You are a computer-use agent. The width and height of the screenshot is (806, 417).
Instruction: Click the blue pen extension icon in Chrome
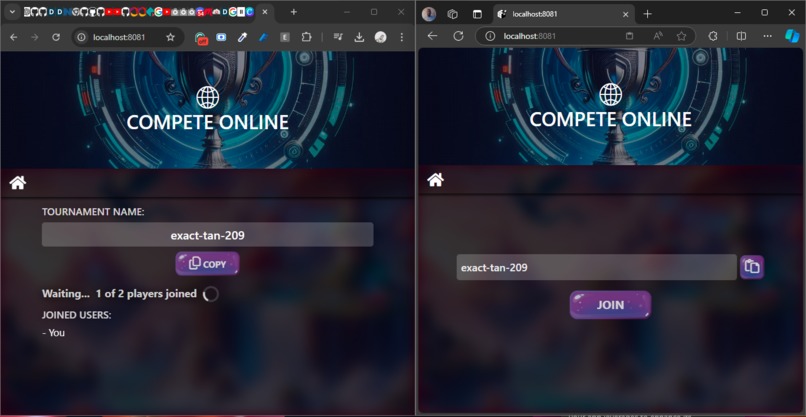coord(263,37)
